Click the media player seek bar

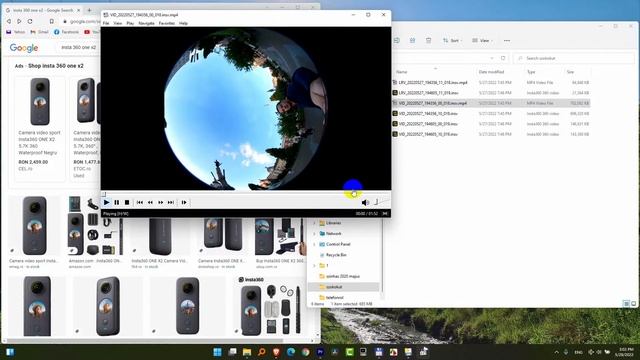[246, 194]
